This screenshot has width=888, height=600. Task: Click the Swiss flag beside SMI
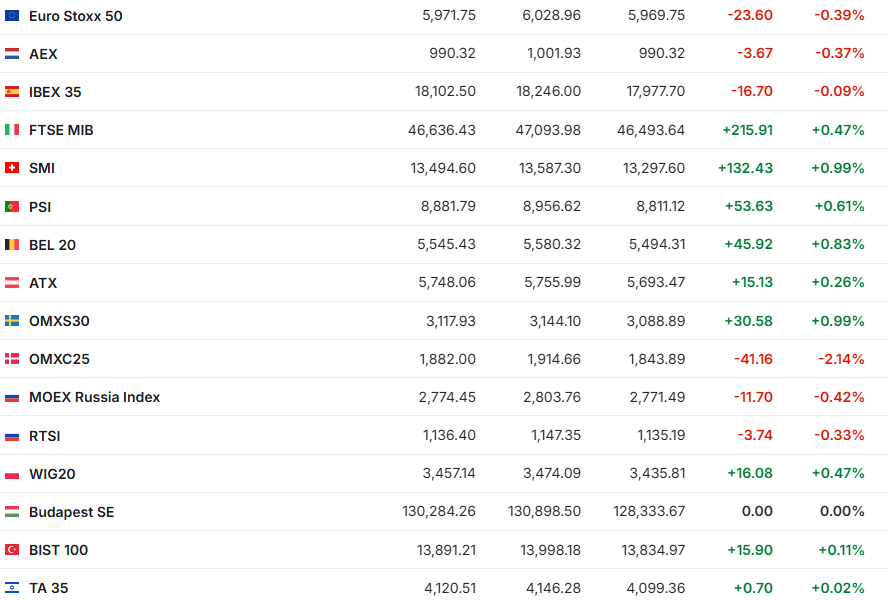[x=12, y=168]
